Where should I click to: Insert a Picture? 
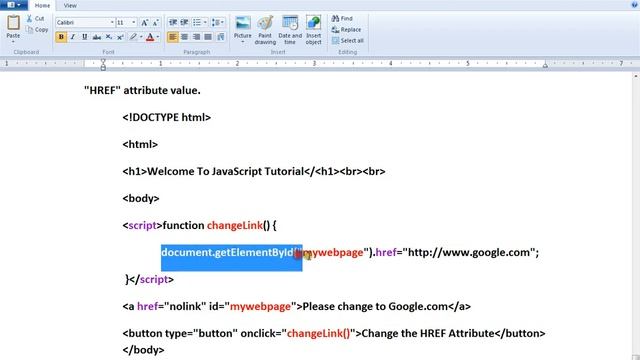click(242, 27)
